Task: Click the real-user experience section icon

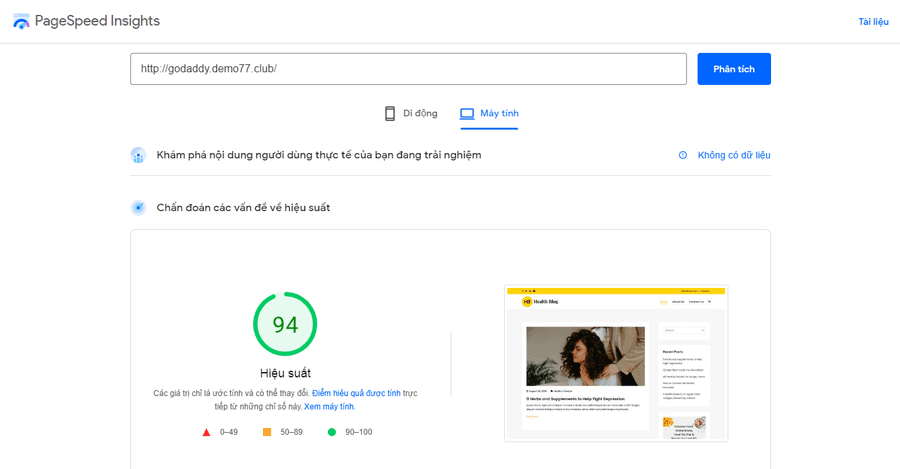Action: [x=138, y=155]
